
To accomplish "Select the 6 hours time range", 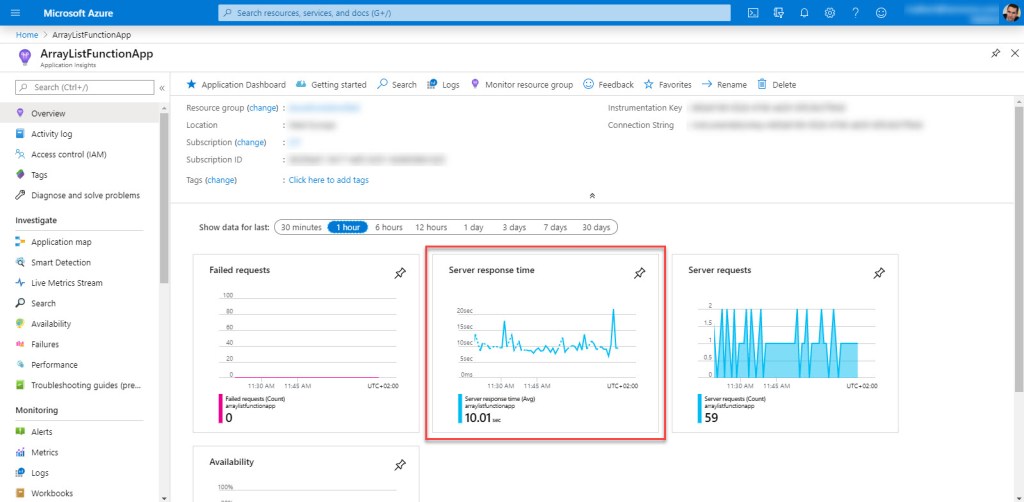I will tap(389, 227).
